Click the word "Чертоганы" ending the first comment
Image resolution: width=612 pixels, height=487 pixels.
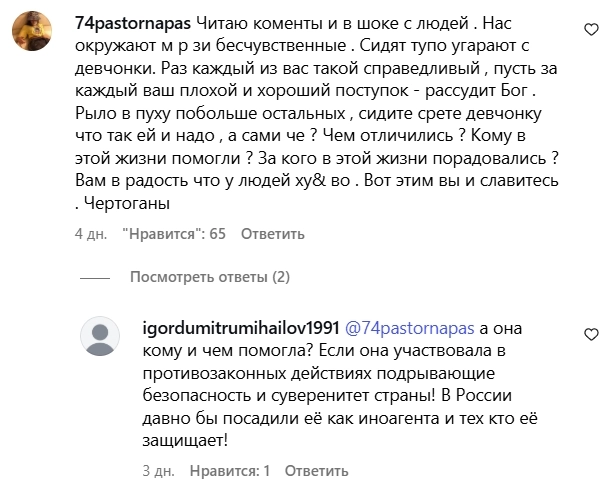tap(126, 203)
